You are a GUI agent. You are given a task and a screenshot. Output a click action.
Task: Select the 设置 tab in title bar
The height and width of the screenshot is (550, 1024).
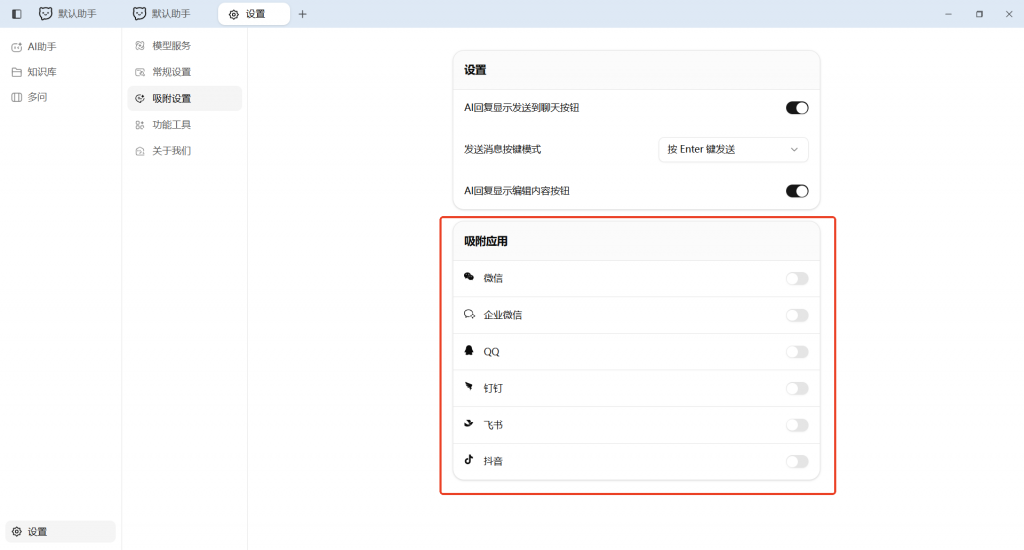pos(254,14)
